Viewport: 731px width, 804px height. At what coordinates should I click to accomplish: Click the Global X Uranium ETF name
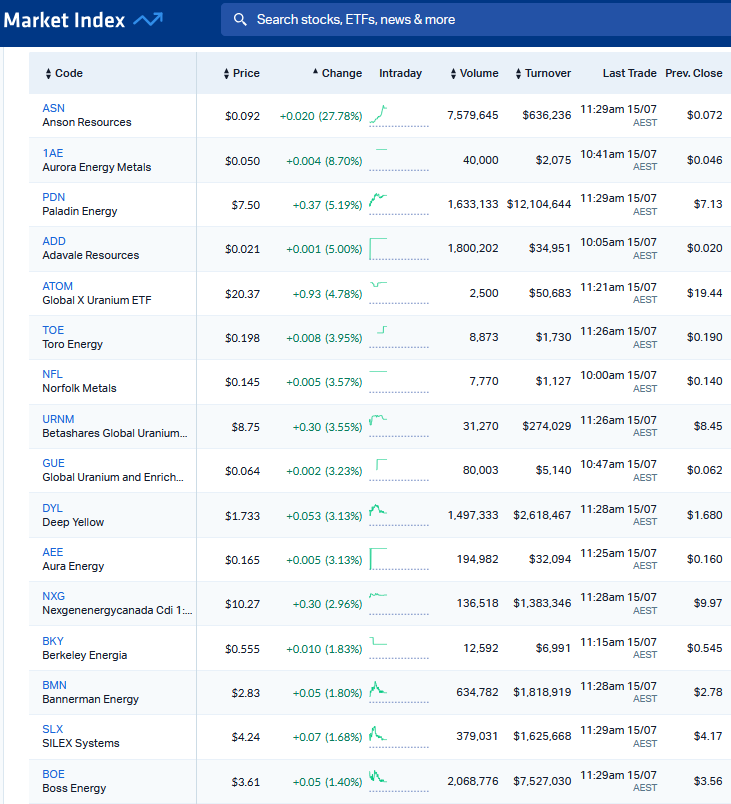click(x=96, y=300)
